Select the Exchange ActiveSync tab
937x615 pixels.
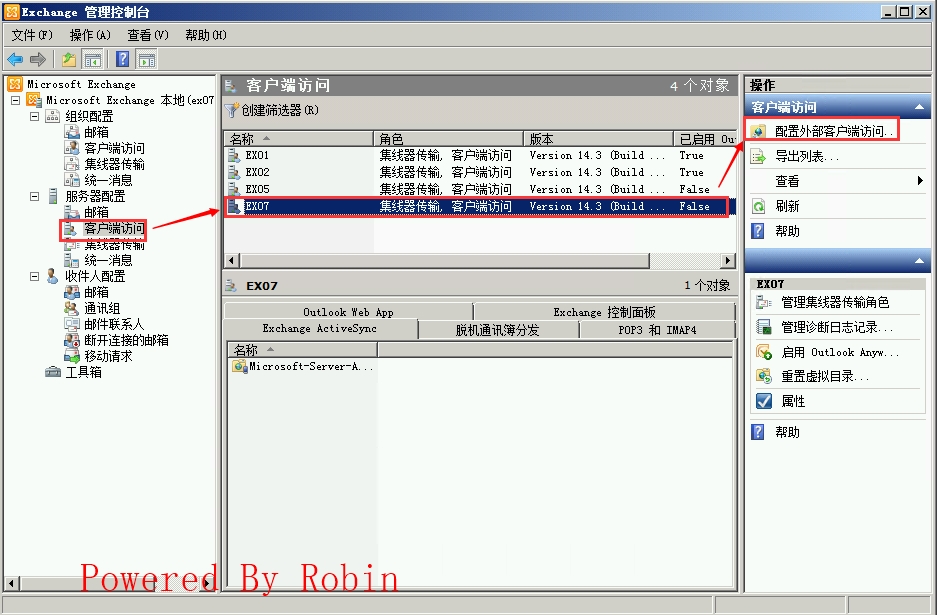click(320, 329)
